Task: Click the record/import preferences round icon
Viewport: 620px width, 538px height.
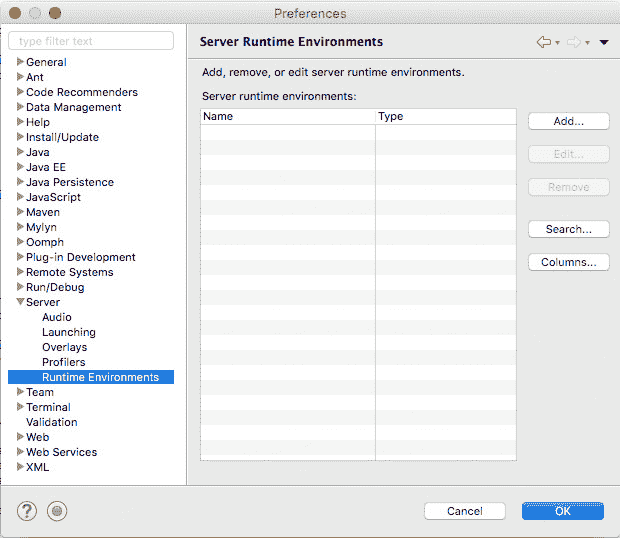Action: click(57, 511)
